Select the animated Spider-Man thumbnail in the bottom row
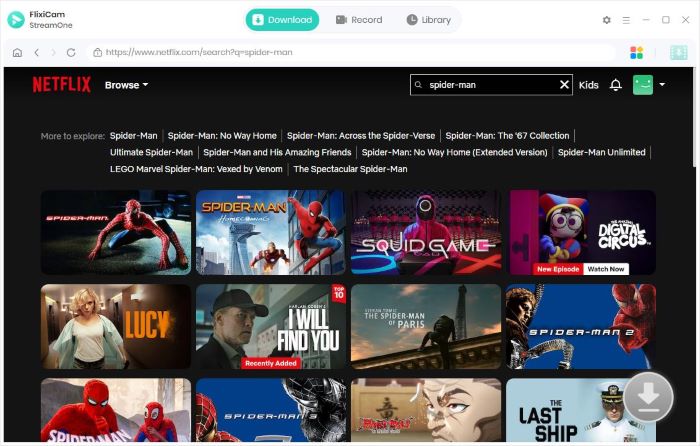The width and height of the screenshot is (700, 446). pyautogui.click(x=116, y=410)
